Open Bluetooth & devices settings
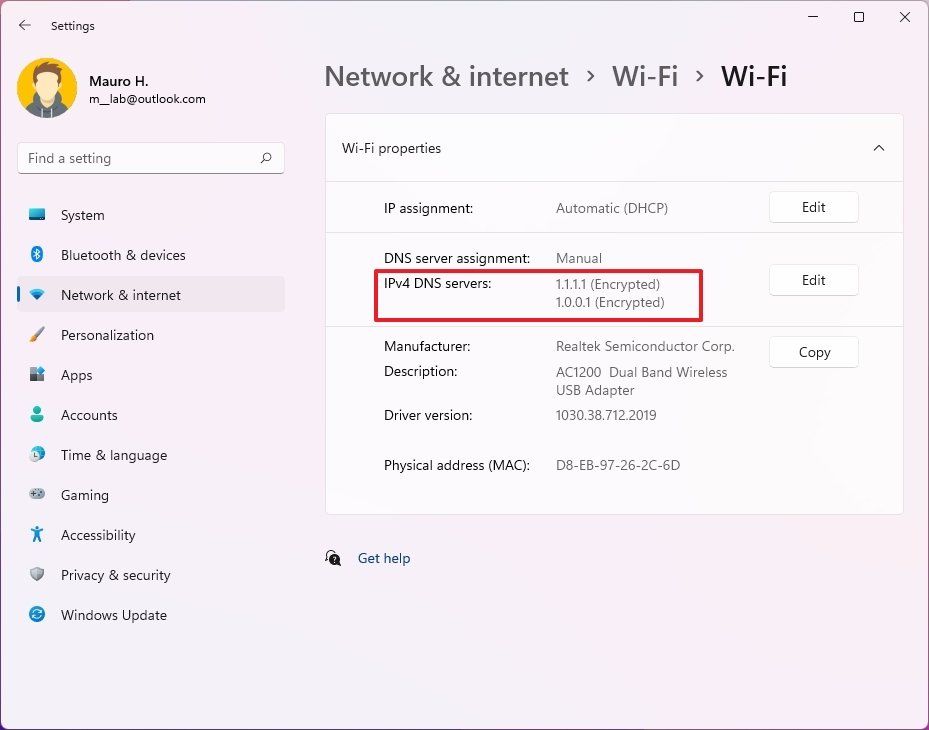 [36, 255]
